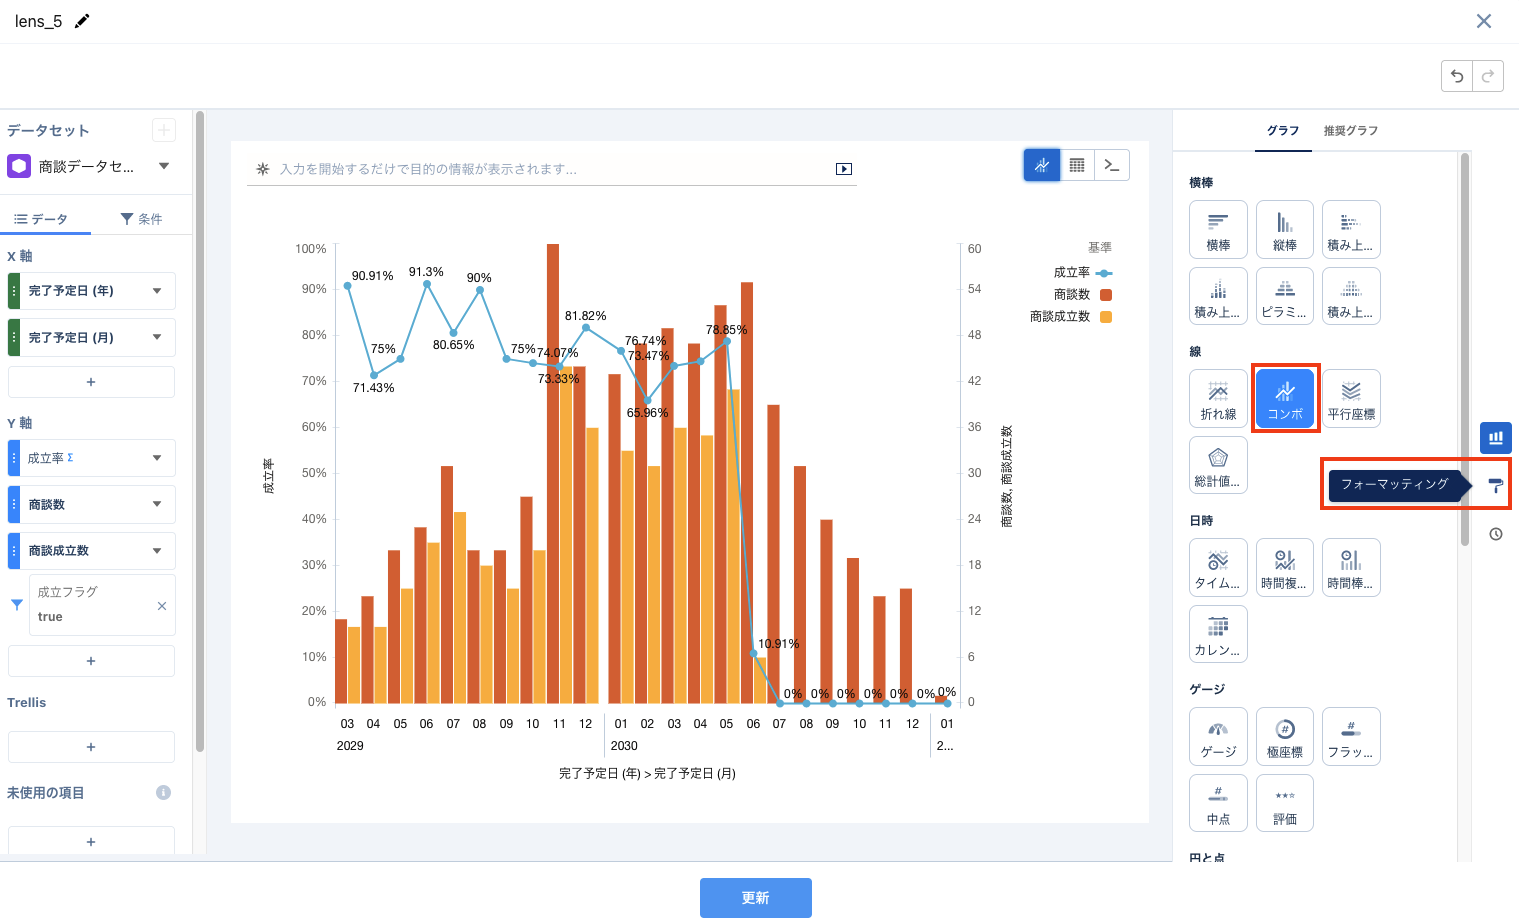Open the 商談データセ... dataset dropdown
The height and width of the screenshot is (919, 1519).
(x=164, y=166)
